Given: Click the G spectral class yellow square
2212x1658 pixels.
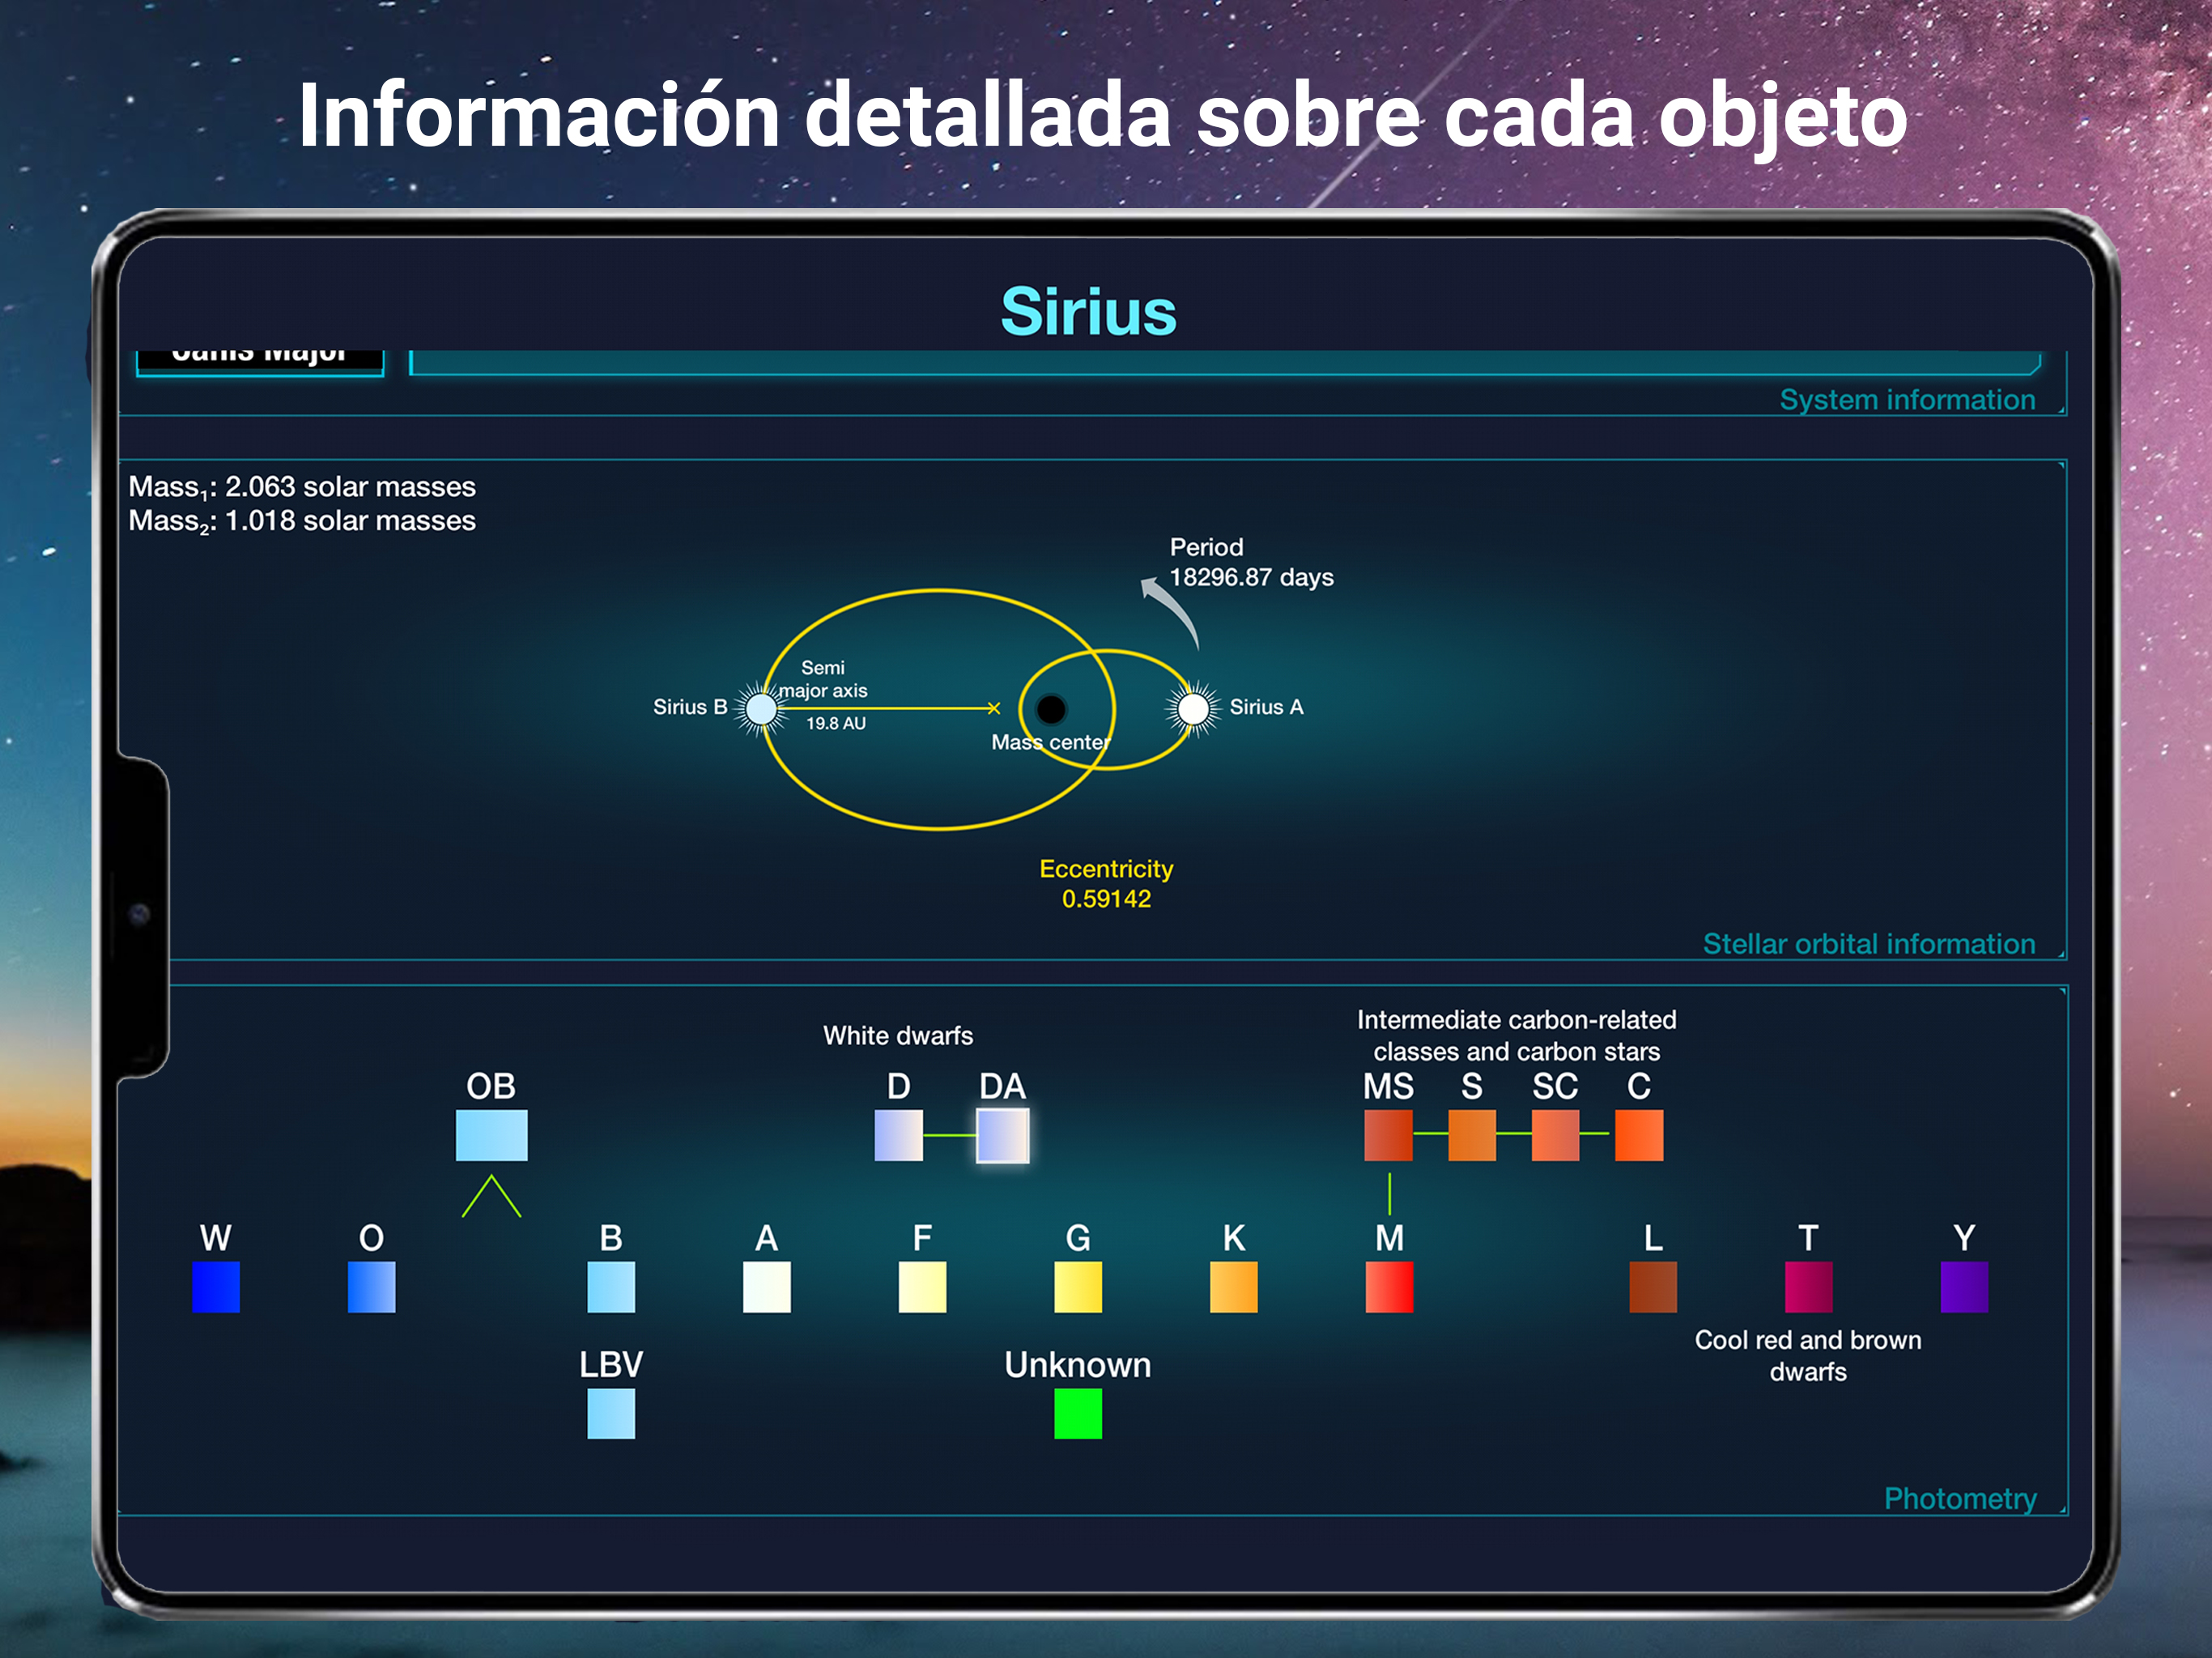Looking at the screenshot, I should [1077, 1287].
